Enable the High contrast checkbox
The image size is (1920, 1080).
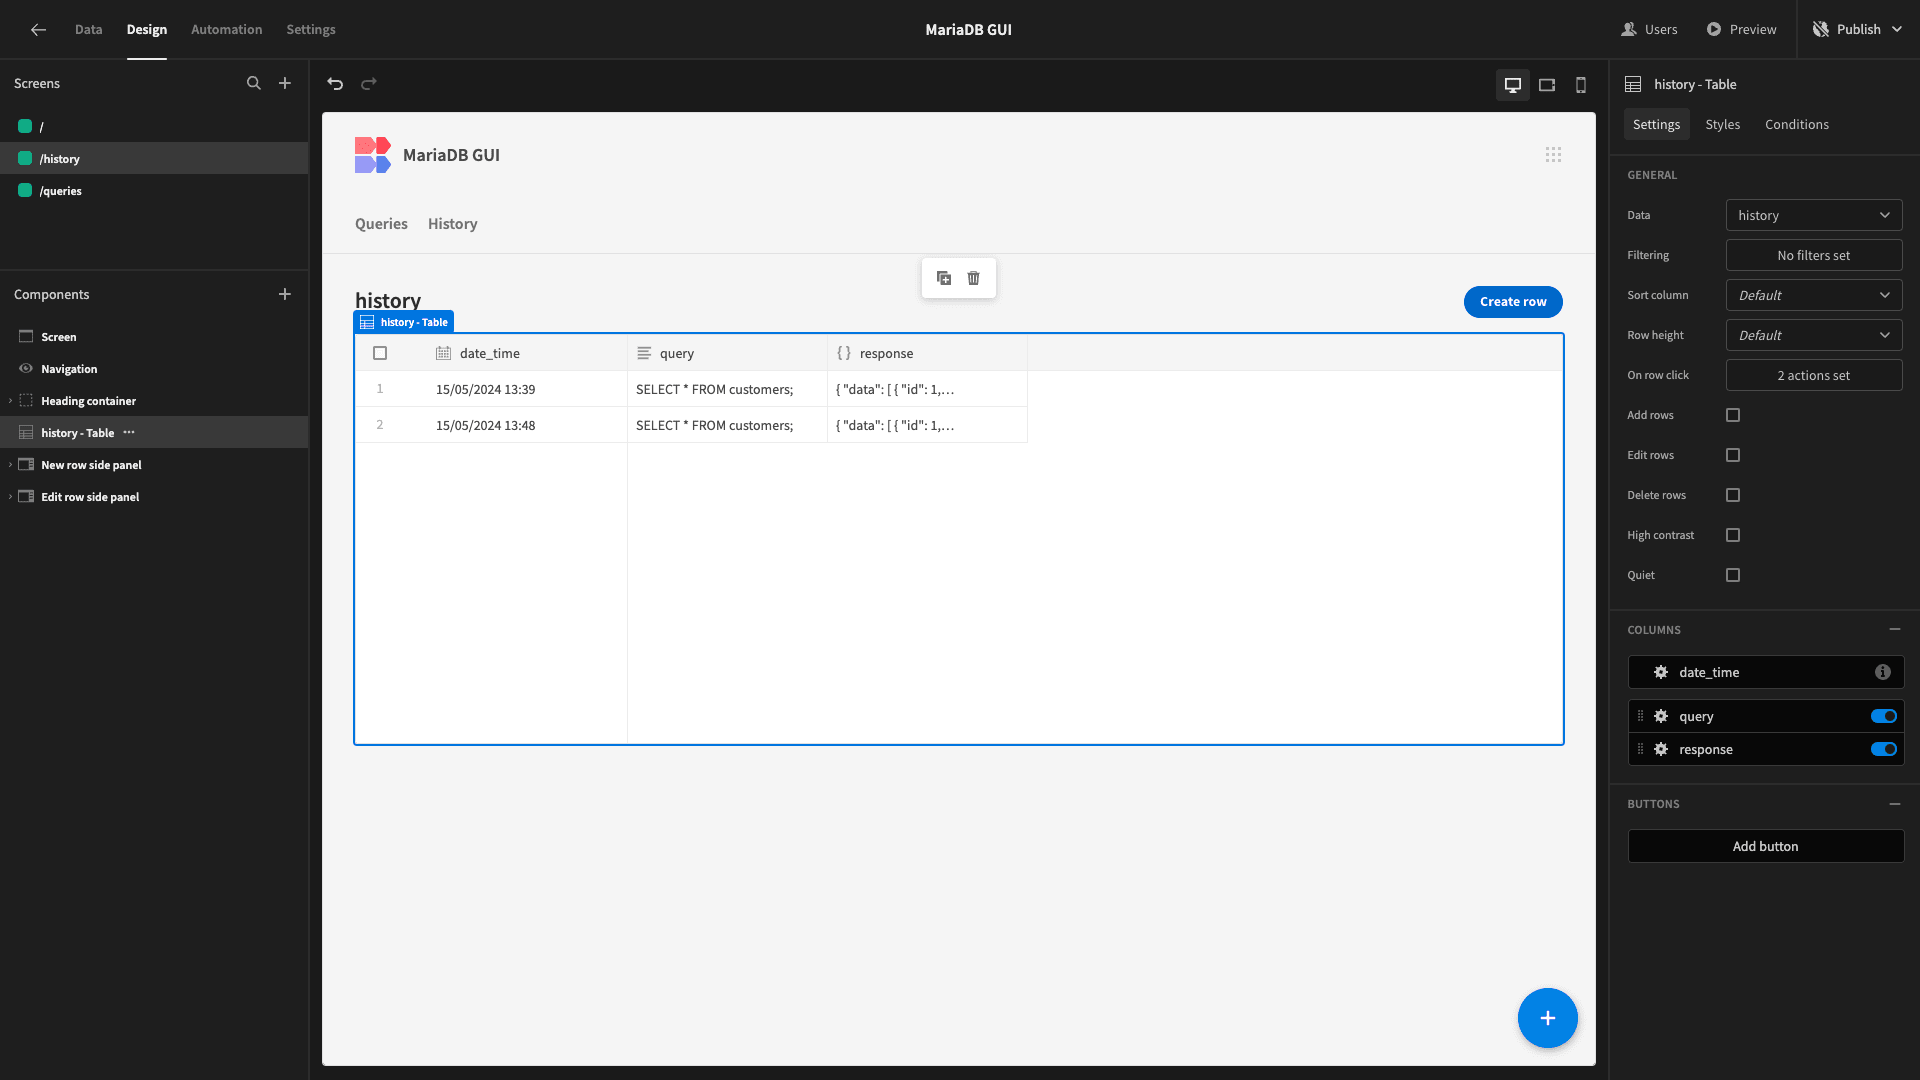click(x=1733, y=535)
